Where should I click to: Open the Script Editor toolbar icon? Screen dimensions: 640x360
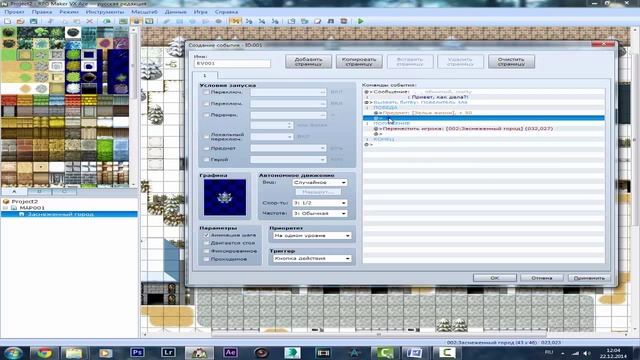point(318,21)
